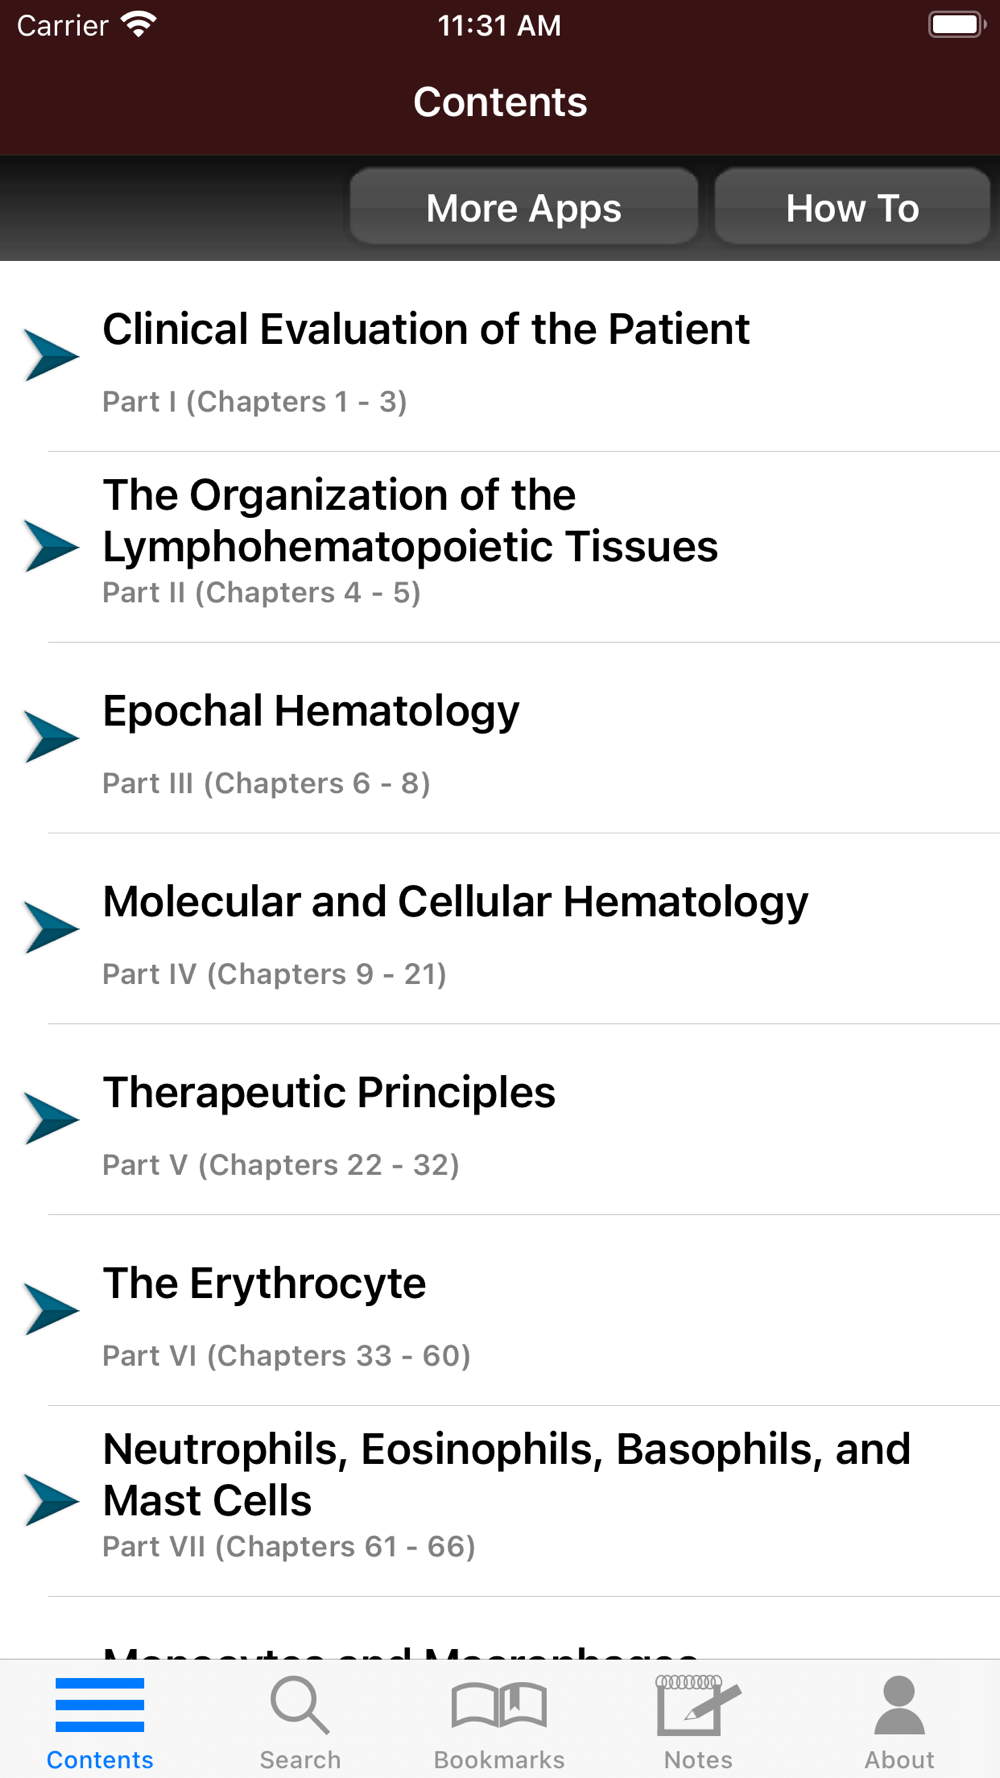1000x1778 pixels.
Task: Click the Wi-Fi status icon
Action: coord(139,24)
